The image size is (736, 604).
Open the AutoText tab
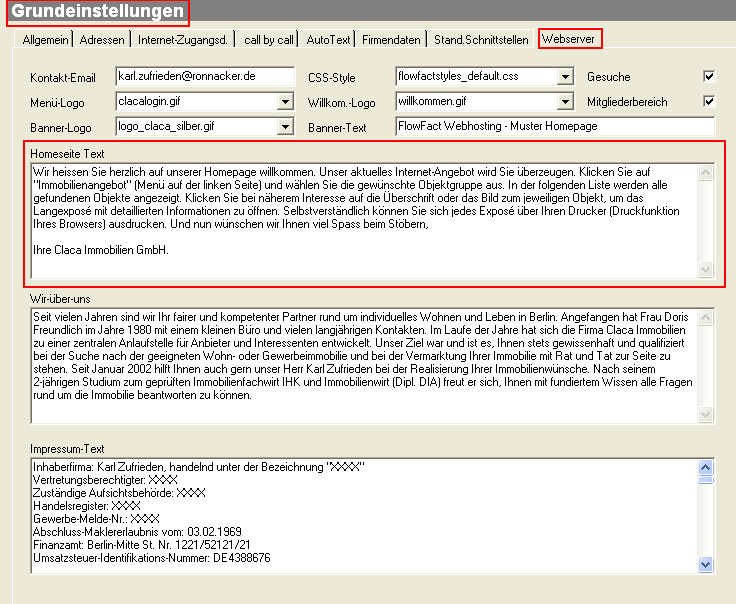click(328, 39)
